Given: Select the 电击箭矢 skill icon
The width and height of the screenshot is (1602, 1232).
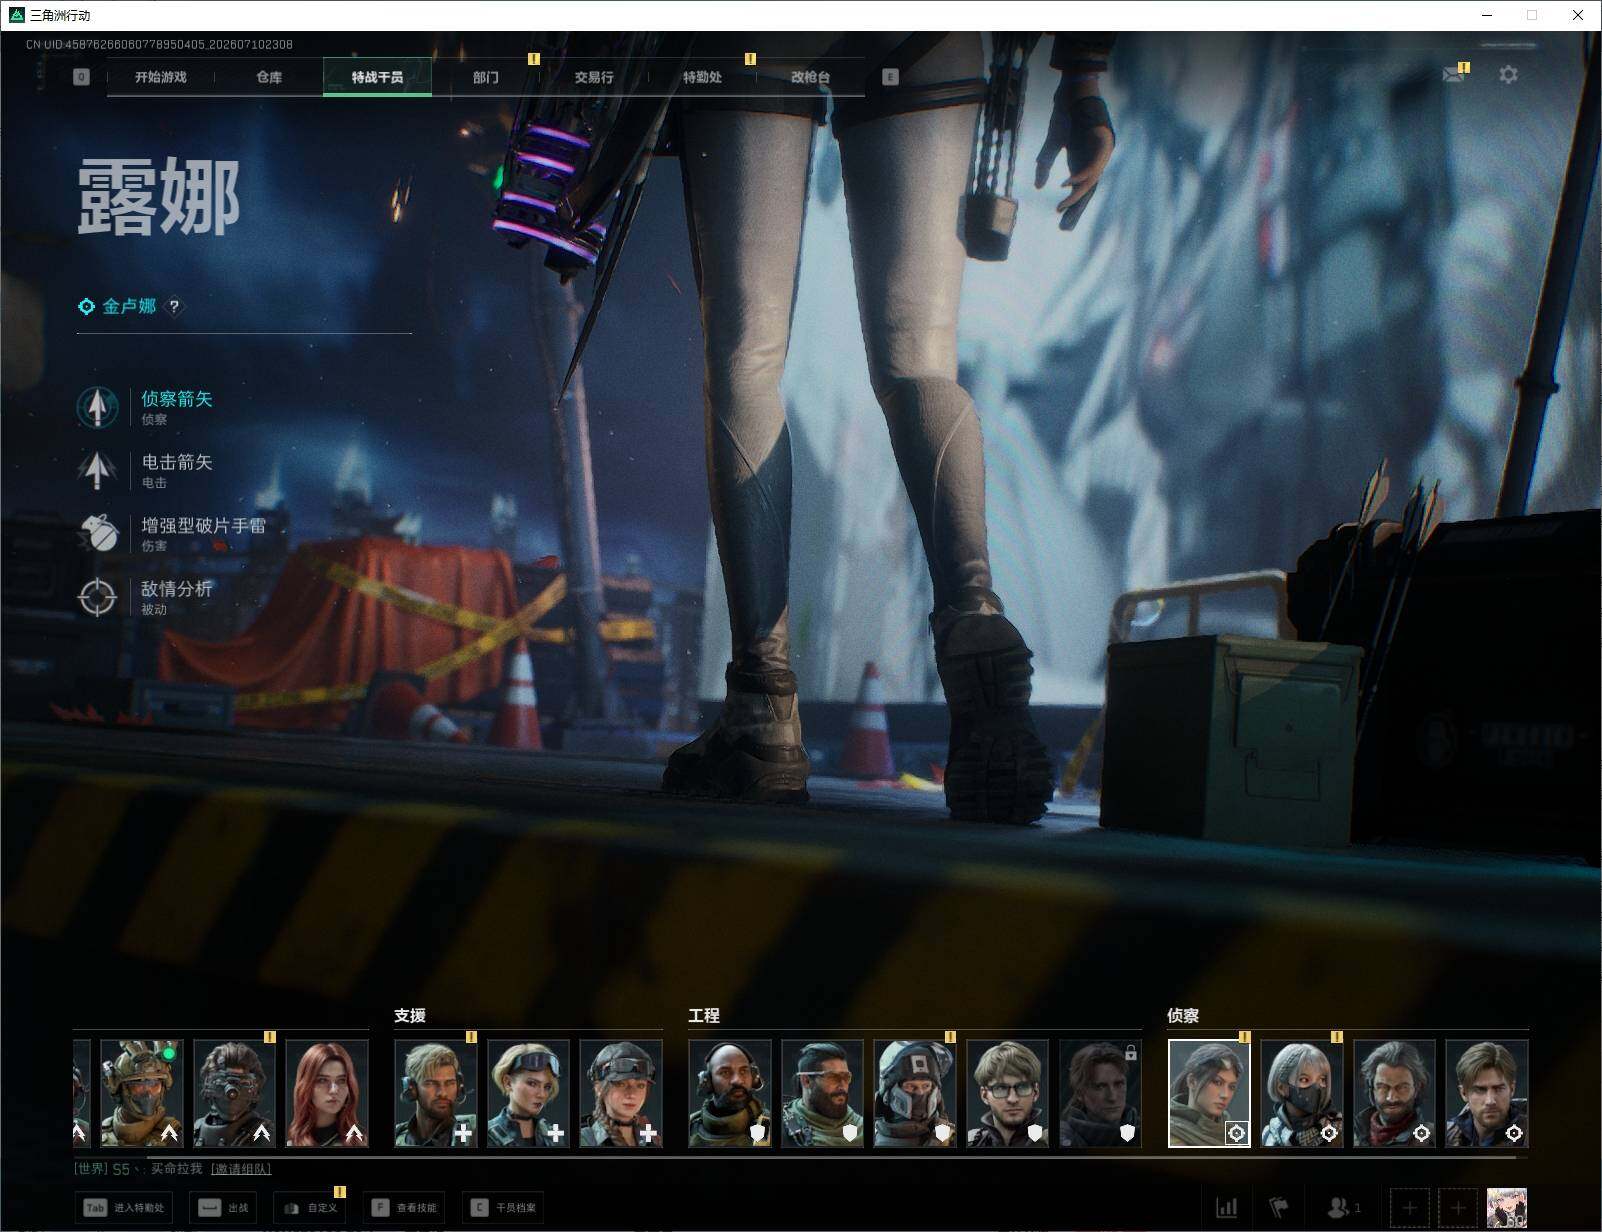Looking at the screenshot, I should coord(97,470).
